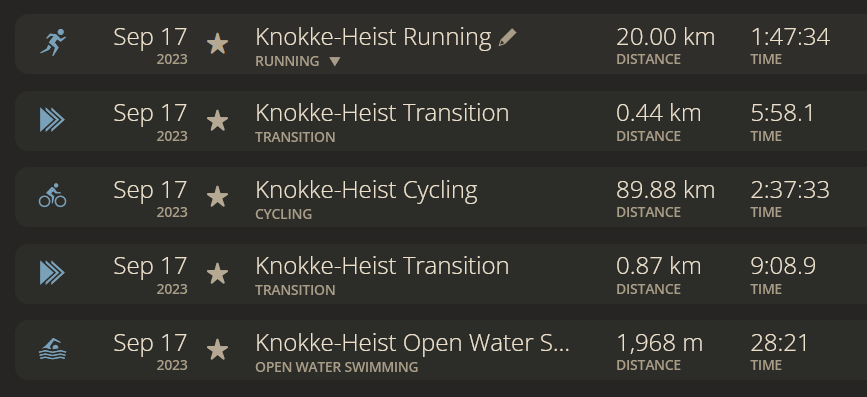Open the Knokke-Heist Running activity
The height and width of the screenshot is (397, 867).
pos(373,37)
